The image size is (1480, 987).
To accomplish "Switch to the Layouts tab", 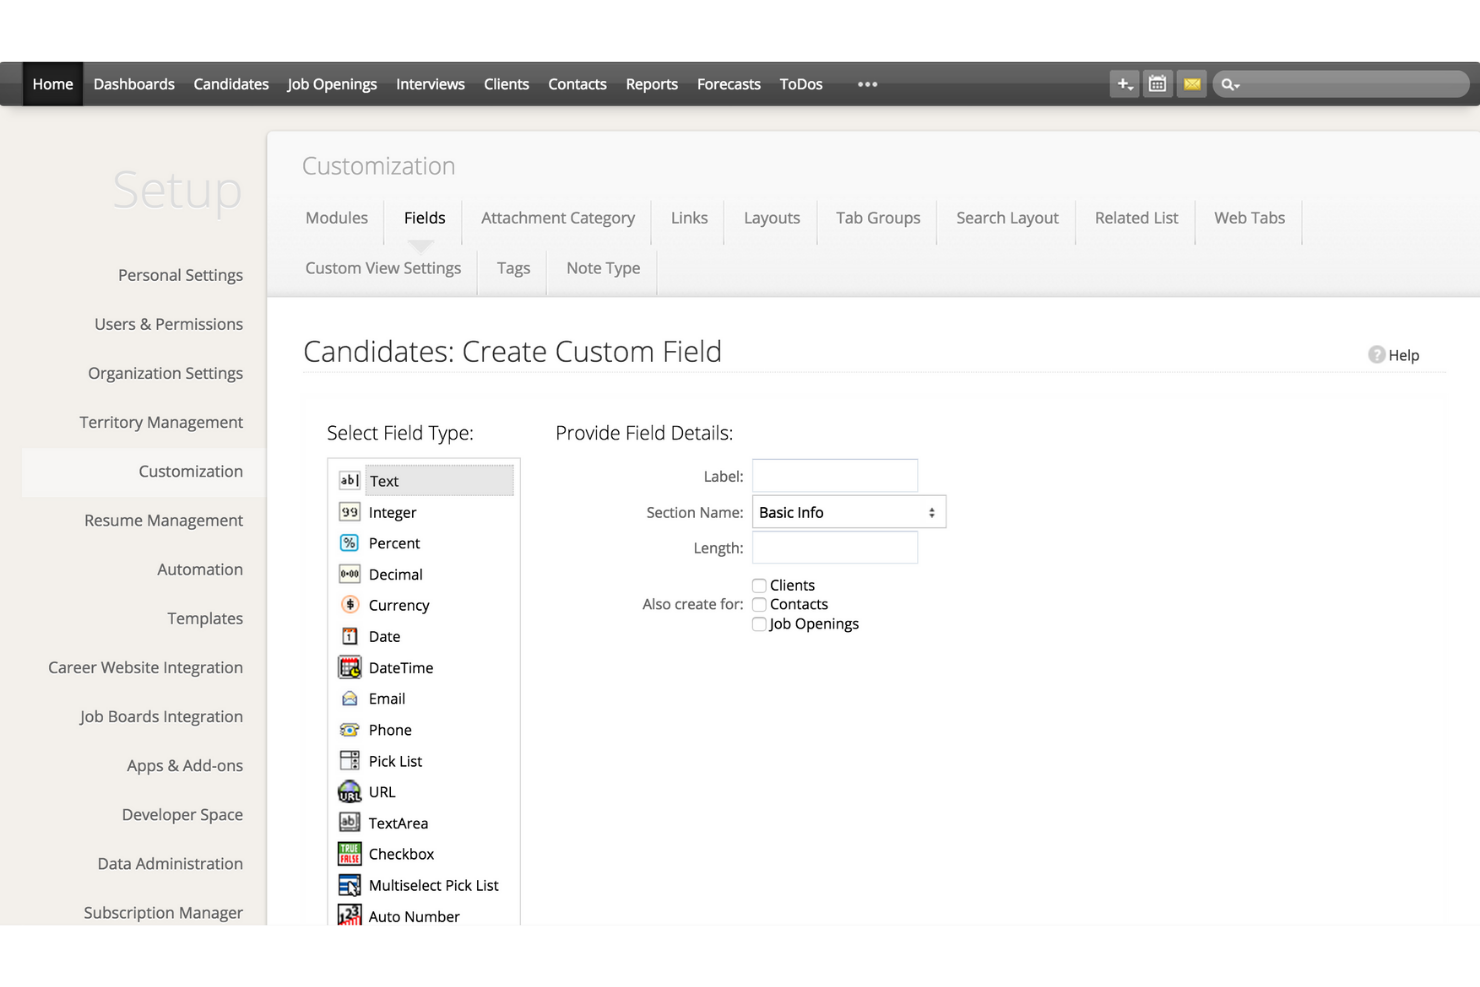I will [771, 217].
